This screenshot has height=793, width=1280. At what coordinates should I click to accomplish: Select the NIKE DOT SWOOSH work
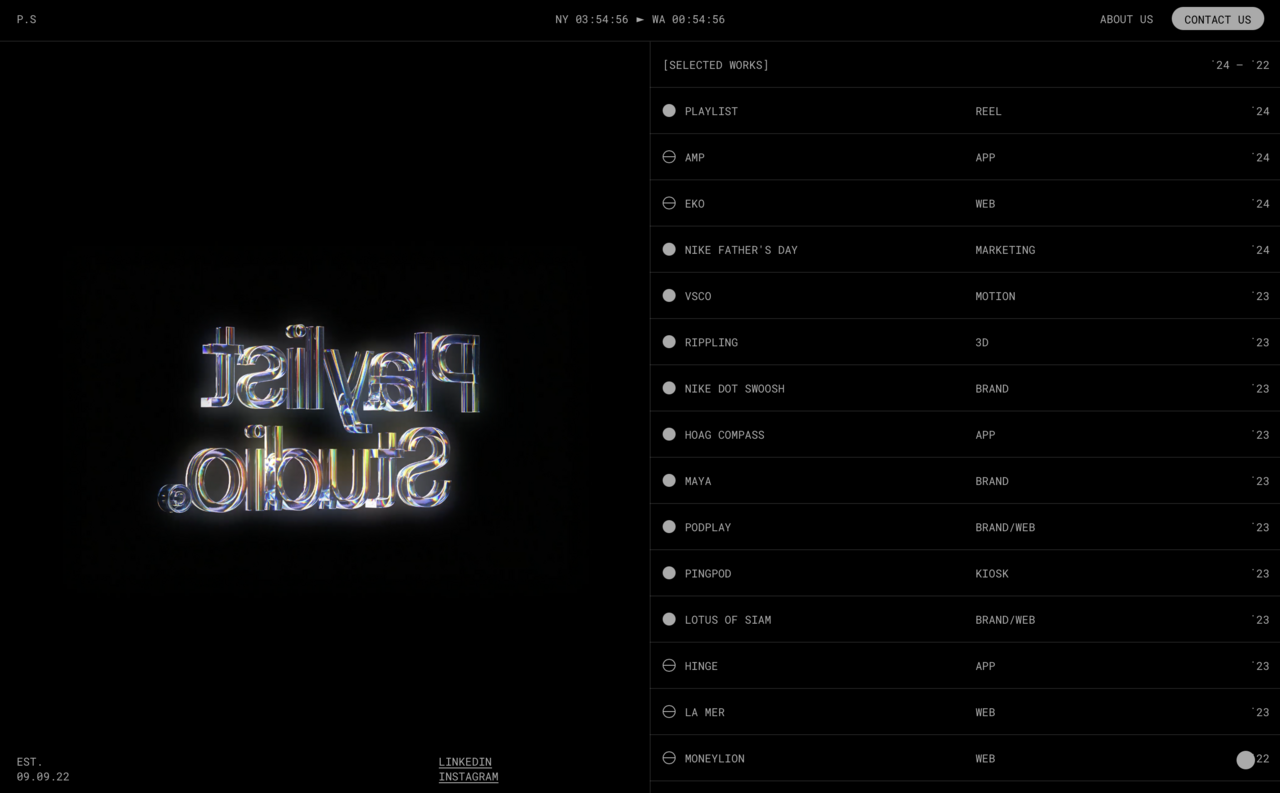tap(734, 389)
